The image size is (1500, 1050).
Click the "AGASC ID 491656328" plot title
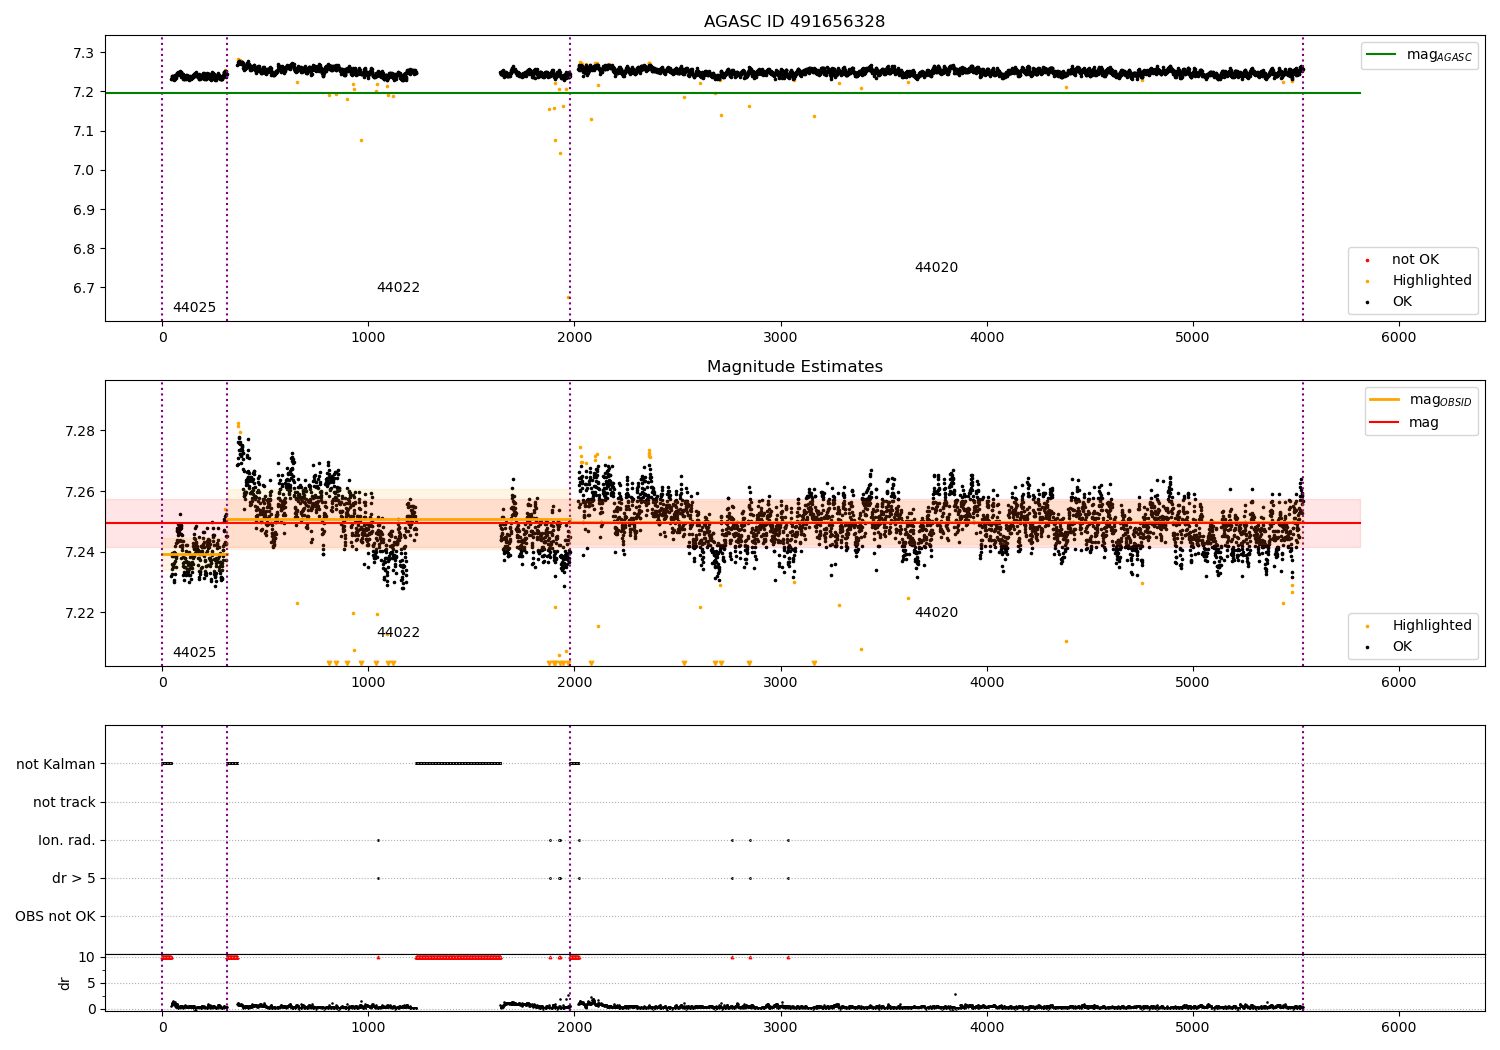coord(794,22)
